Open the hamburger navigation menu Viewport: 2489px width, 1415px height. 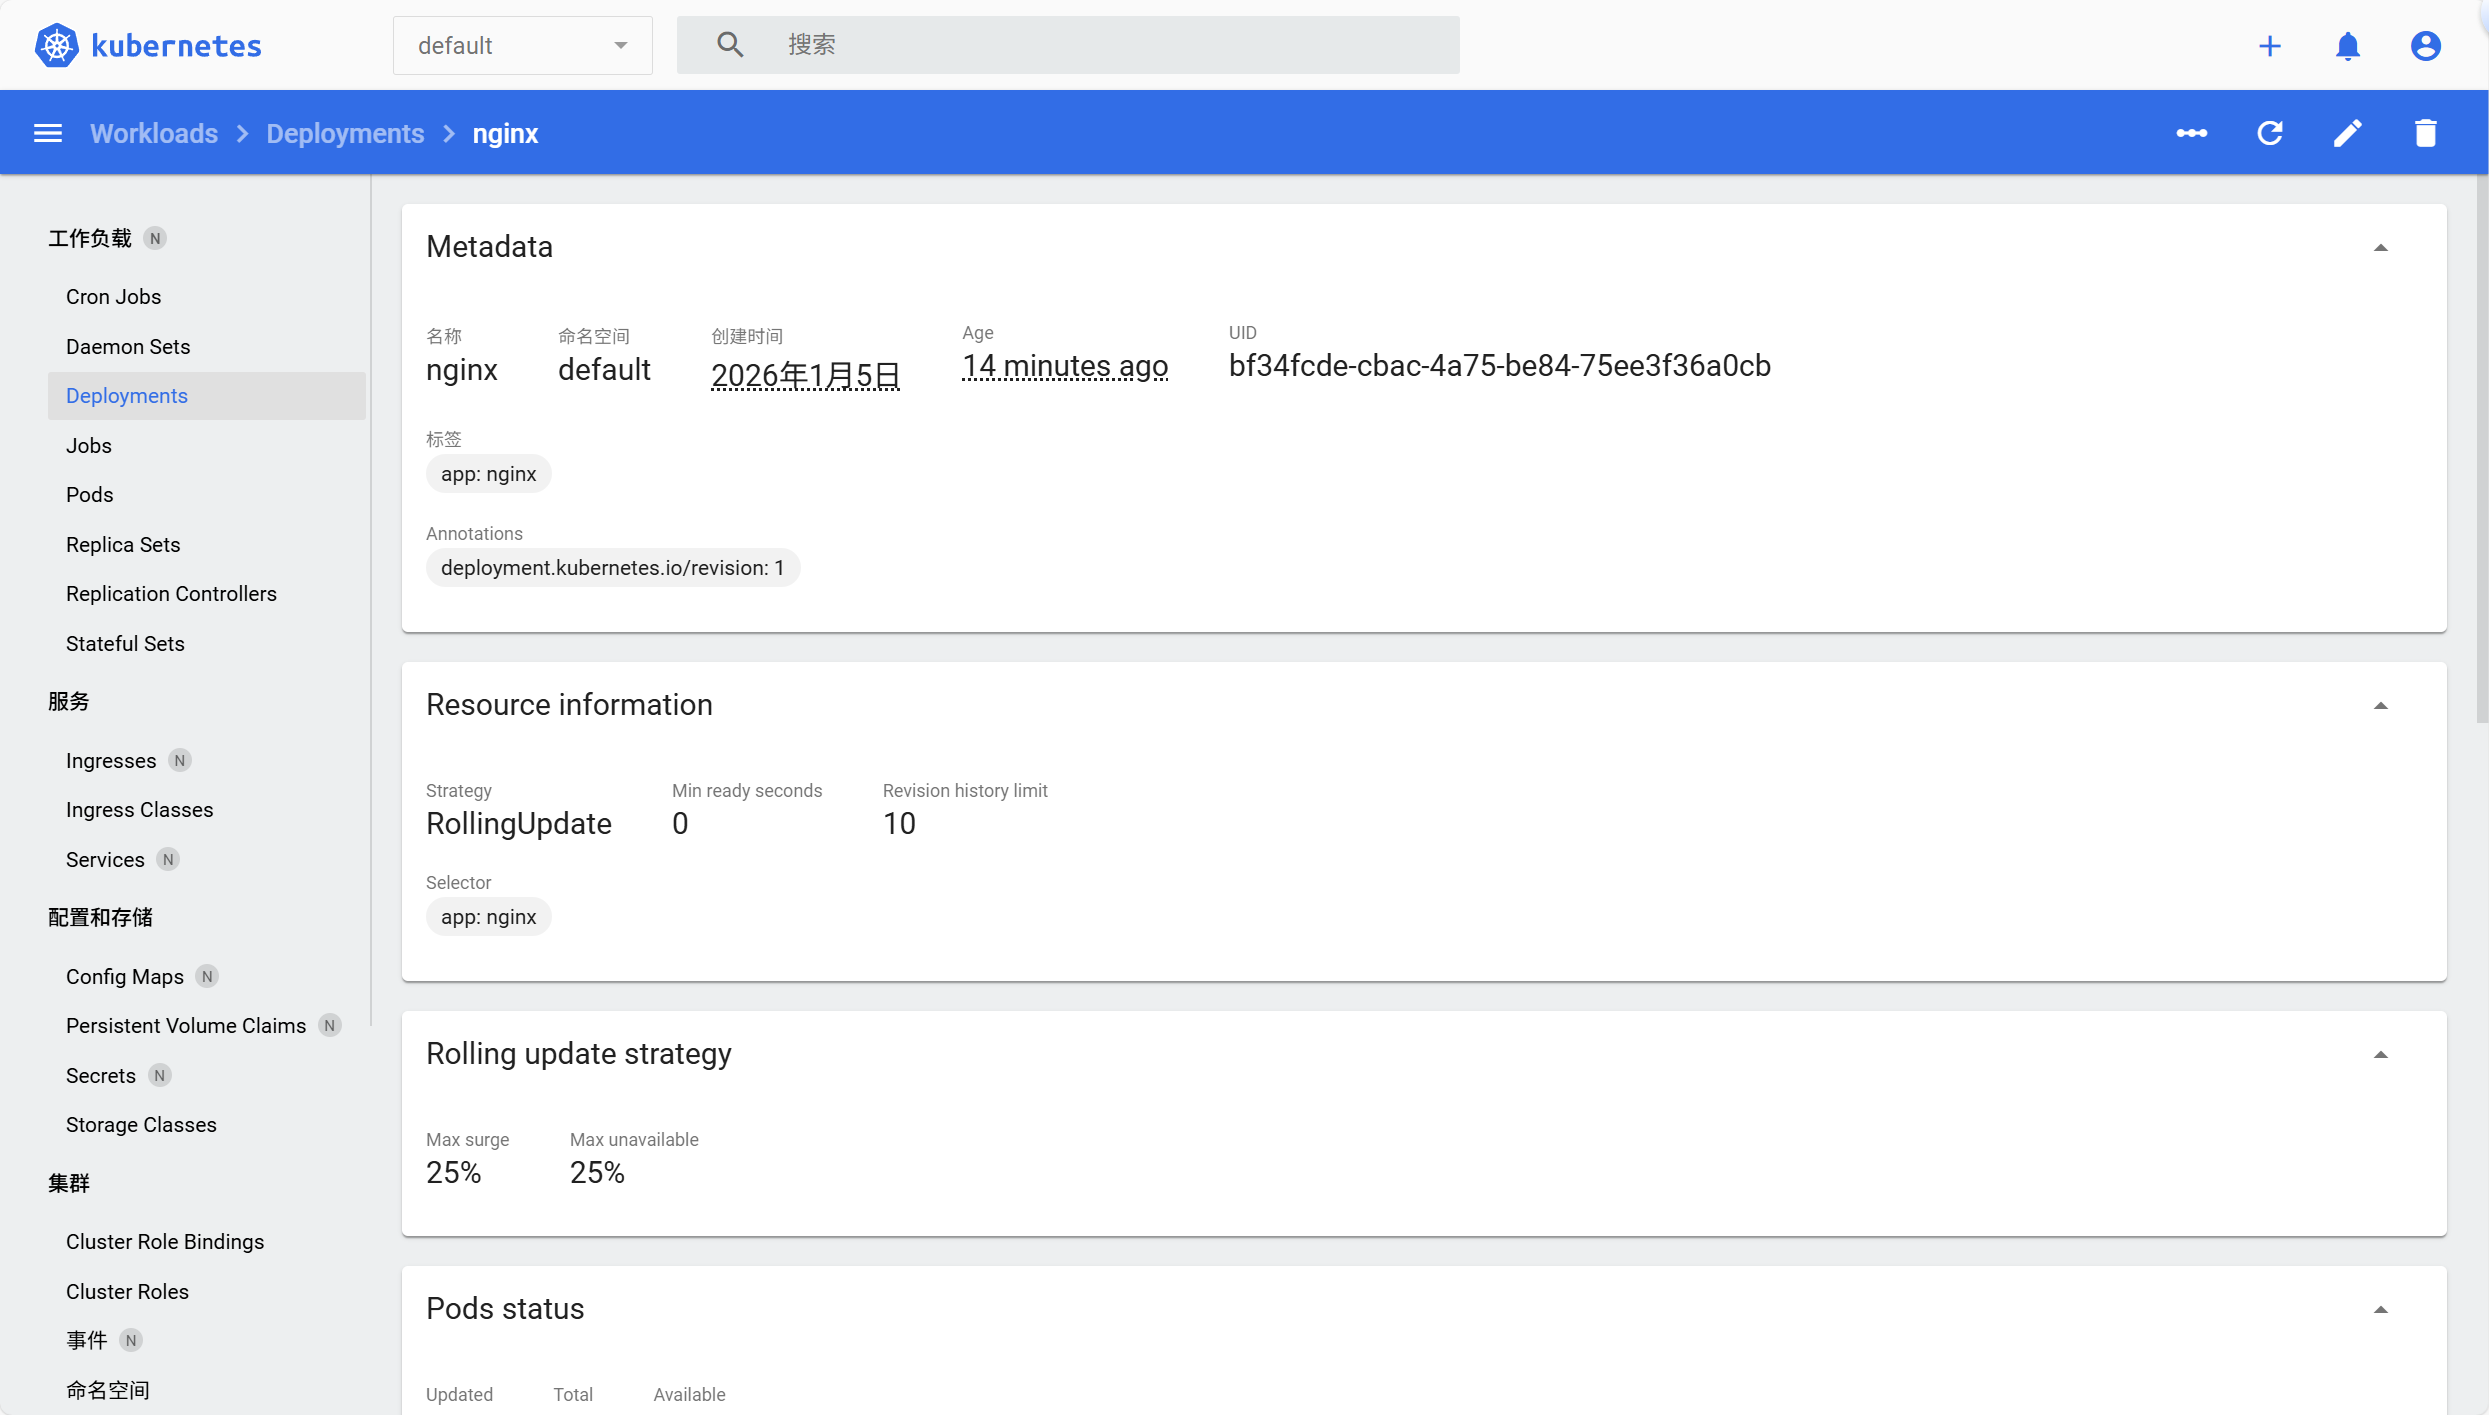tap(48, 133)
